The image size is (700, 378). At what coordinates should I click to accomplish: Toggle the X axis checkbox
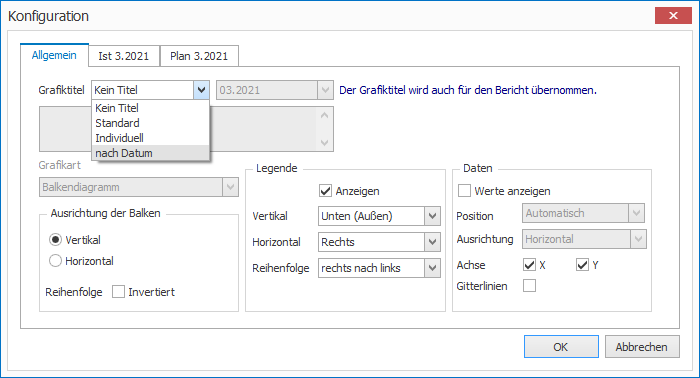pyautogui.click(x=529, y=265)
